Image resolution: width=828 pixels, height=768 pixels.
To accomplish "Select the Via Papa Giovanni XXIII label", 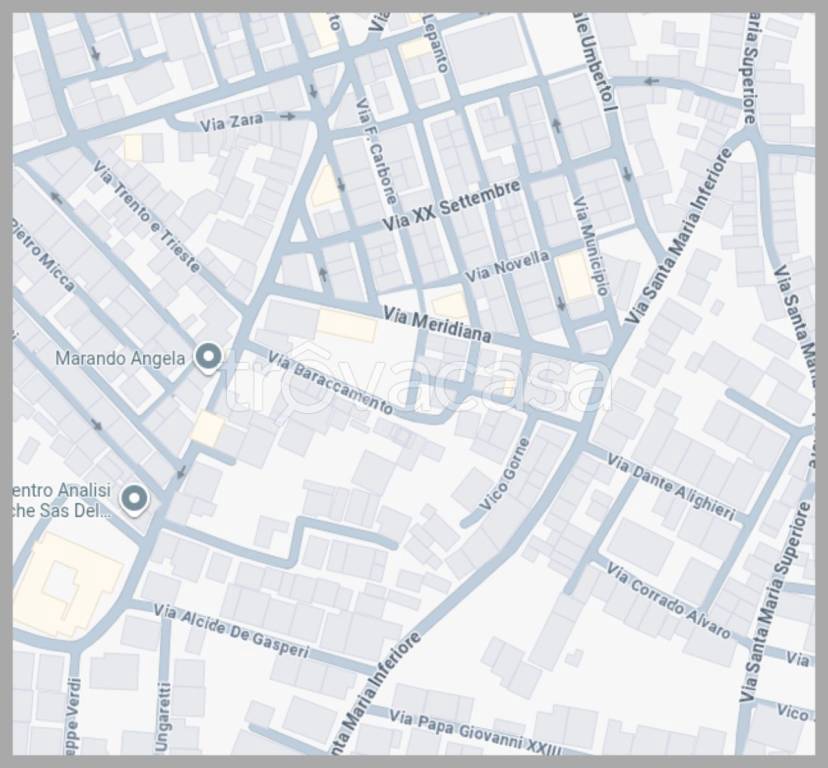I will (476, 733).
